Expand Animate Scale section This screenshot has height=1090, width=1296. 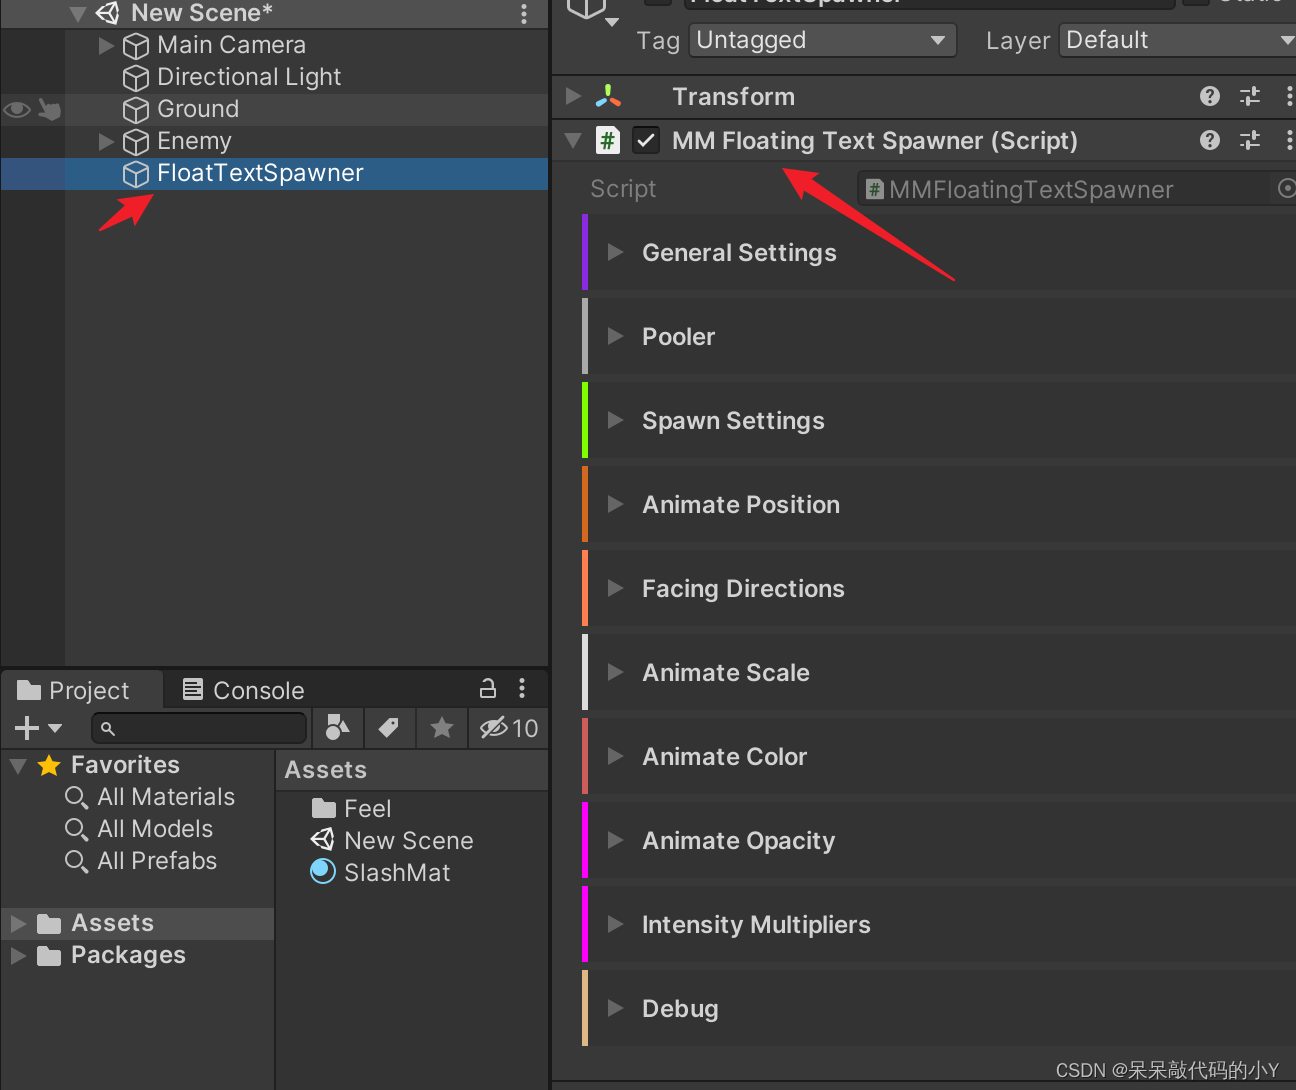pos(615,672)
